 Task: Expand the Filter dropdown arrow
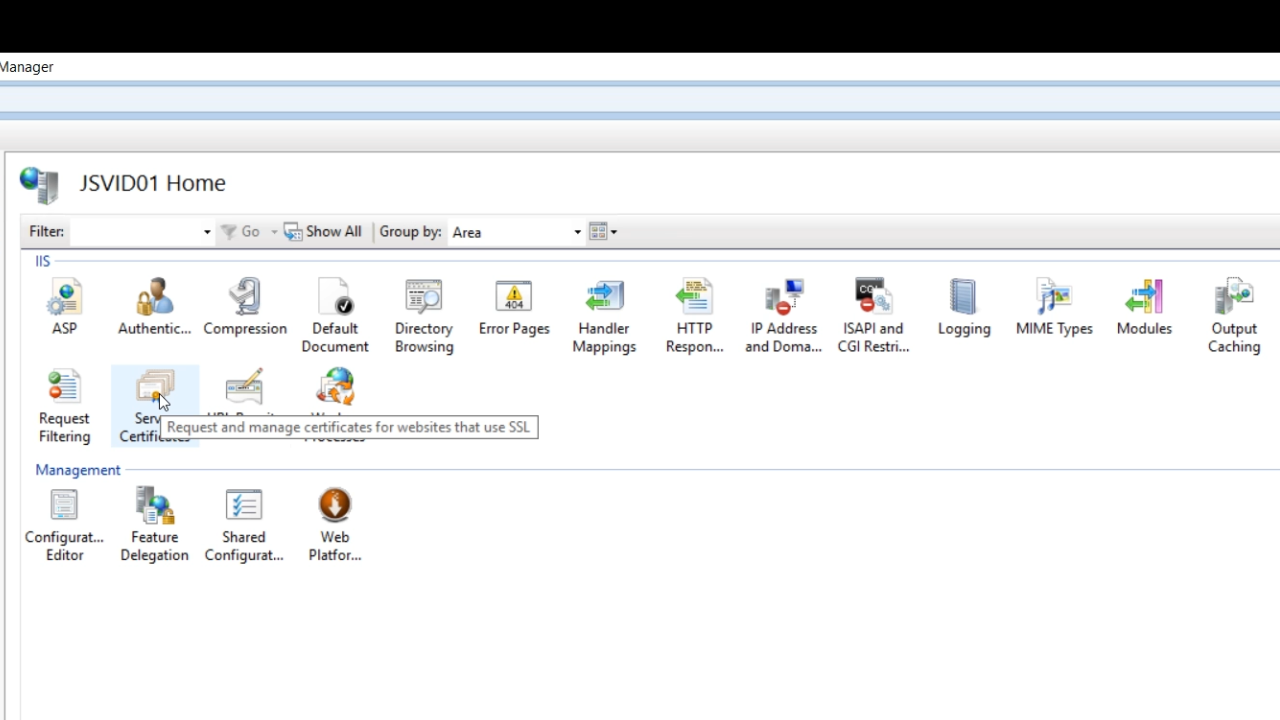207,232
